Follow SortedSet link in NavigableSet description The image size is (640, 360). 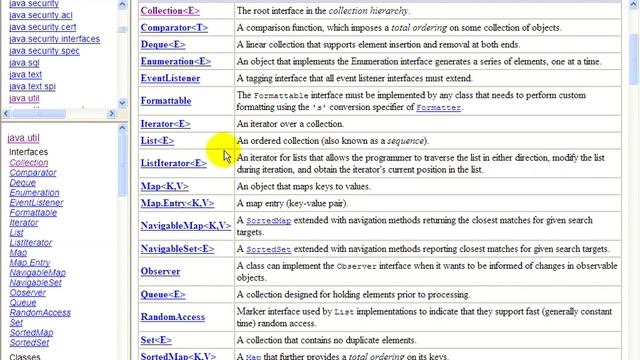coord(269,249)
